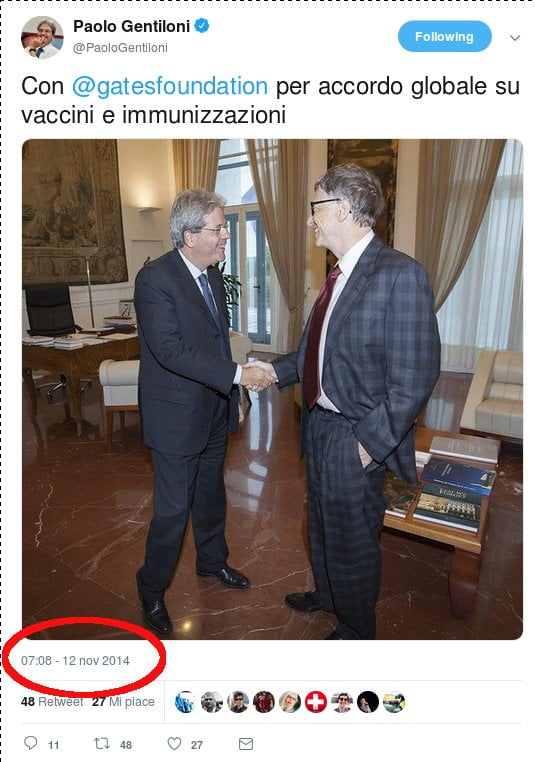
Task: Click the blue verified badge
Action: 202,25
